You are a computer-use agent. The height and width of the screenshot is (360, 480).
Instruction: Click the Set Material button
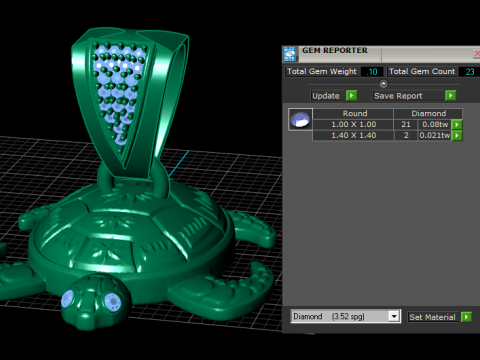tap(433, 317)
